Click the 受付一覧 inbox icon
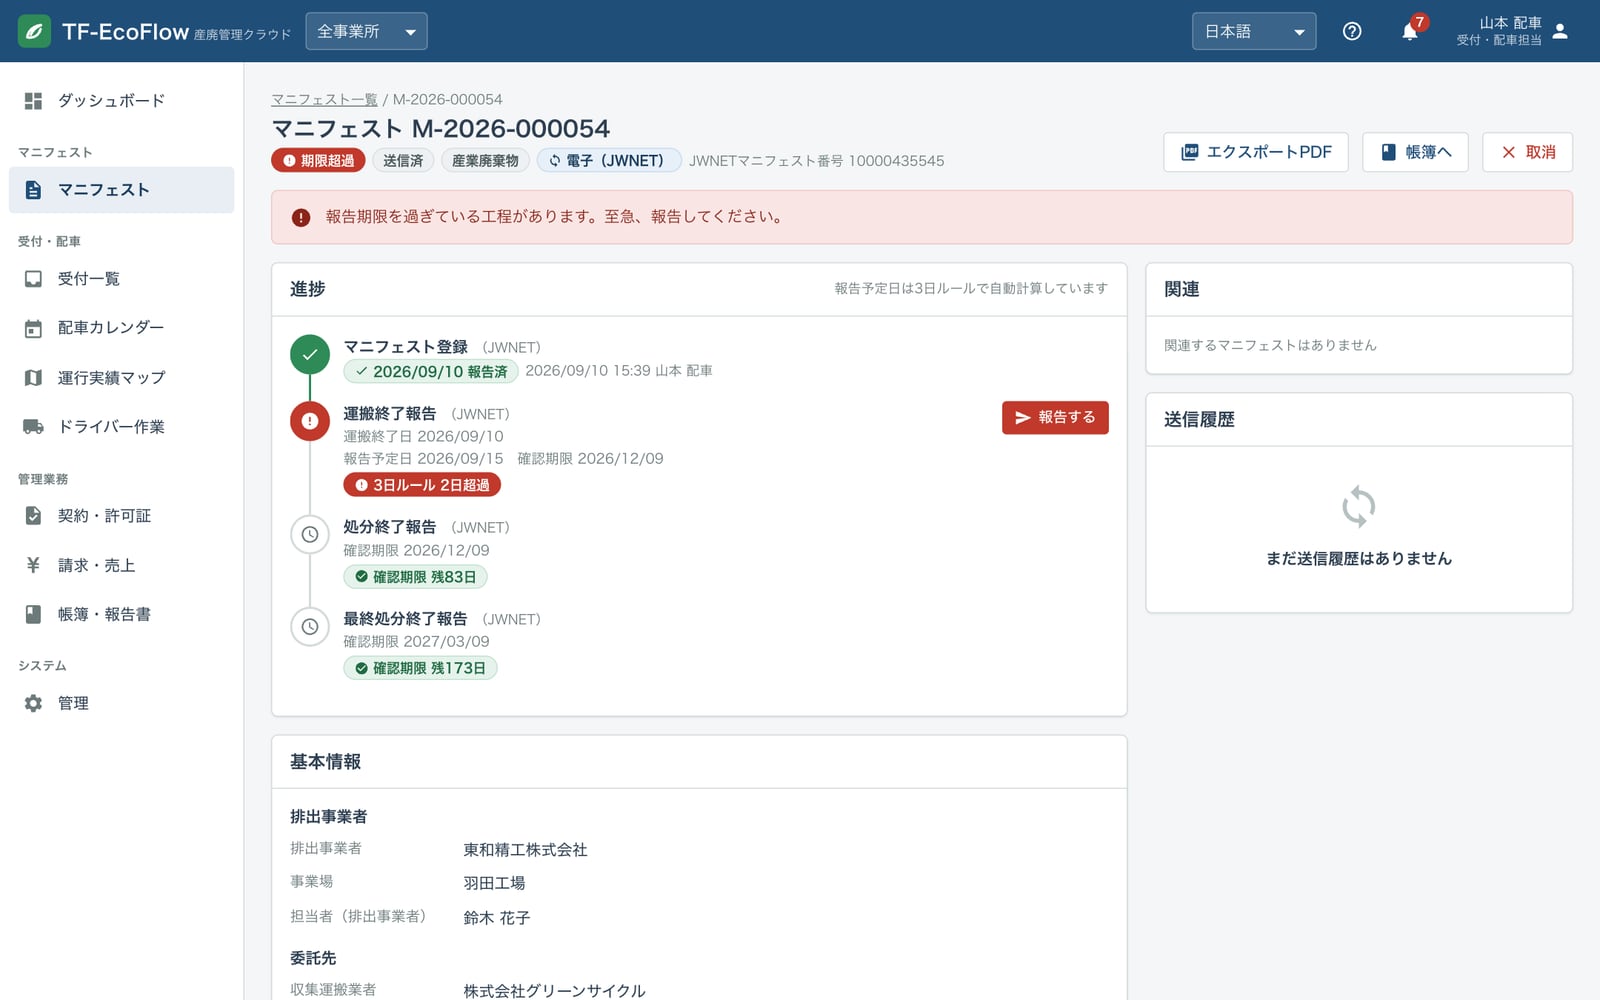1600x1000 pixels. [33, 279]
